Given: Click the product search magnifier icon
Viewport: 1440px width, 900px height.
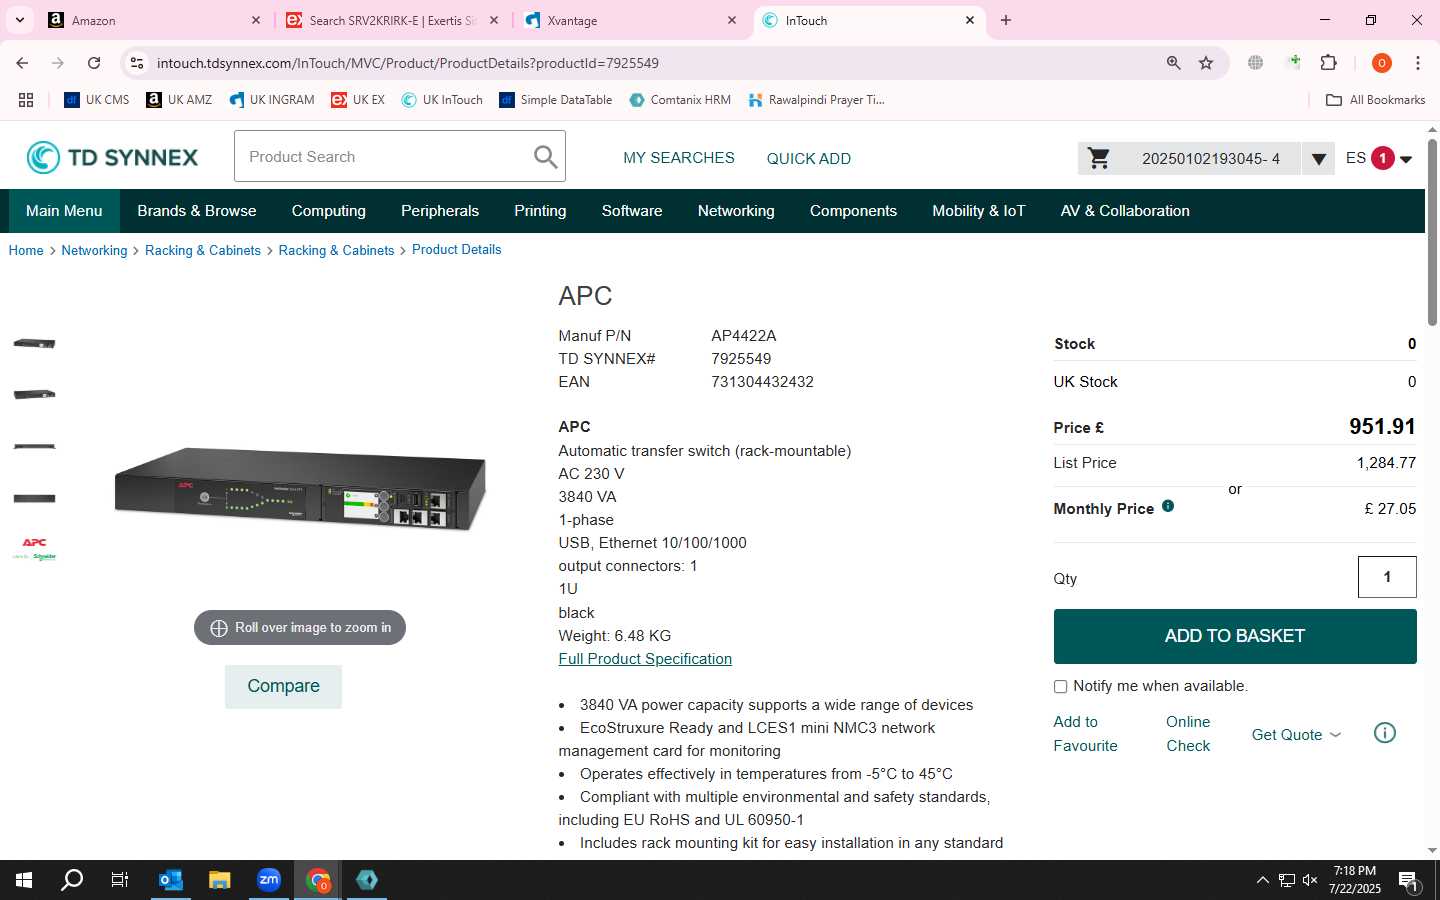Looking at the screenshot, I should [x=545, y=157].
